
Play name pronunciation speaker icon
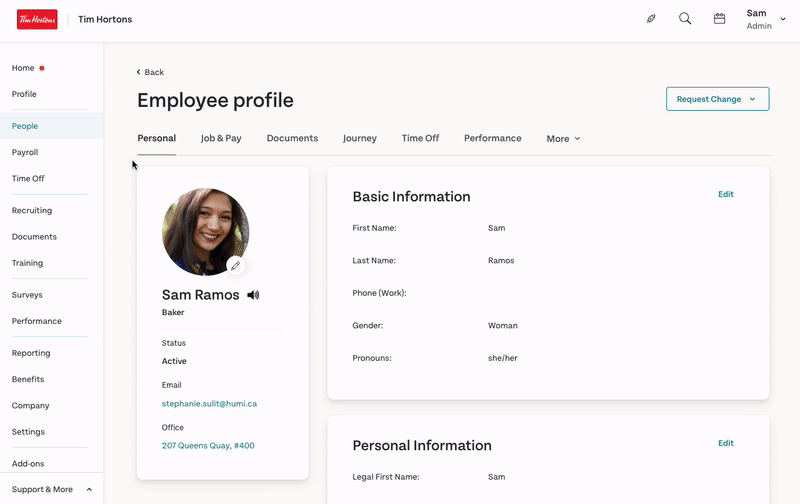pyautogui.click(x=253, y=295)
